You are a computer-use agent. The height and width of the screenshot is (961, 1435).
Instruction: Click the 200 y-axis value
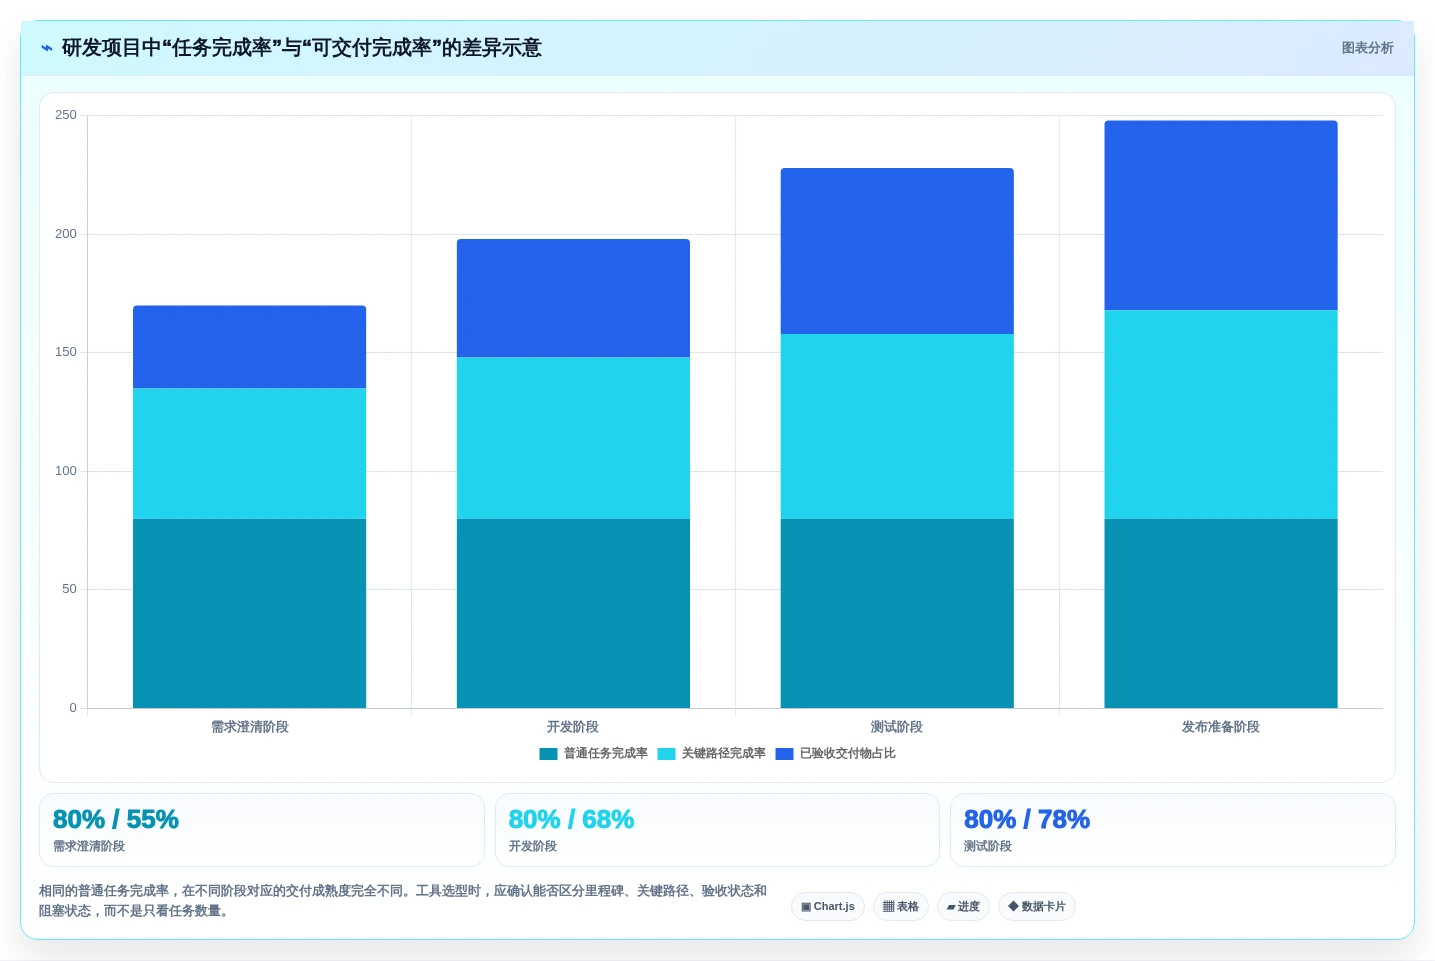[x=66, y=234]
